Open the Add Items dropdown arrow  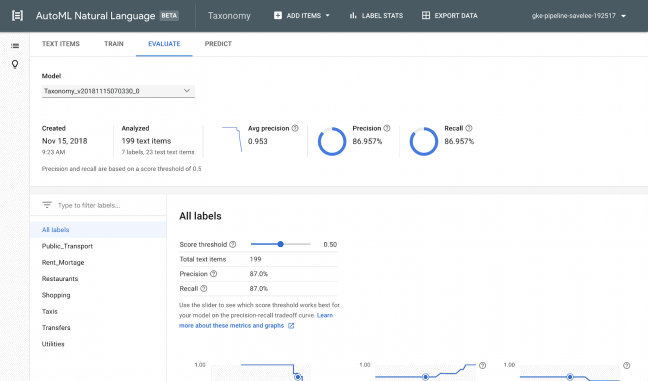click(x=328, y=16)
